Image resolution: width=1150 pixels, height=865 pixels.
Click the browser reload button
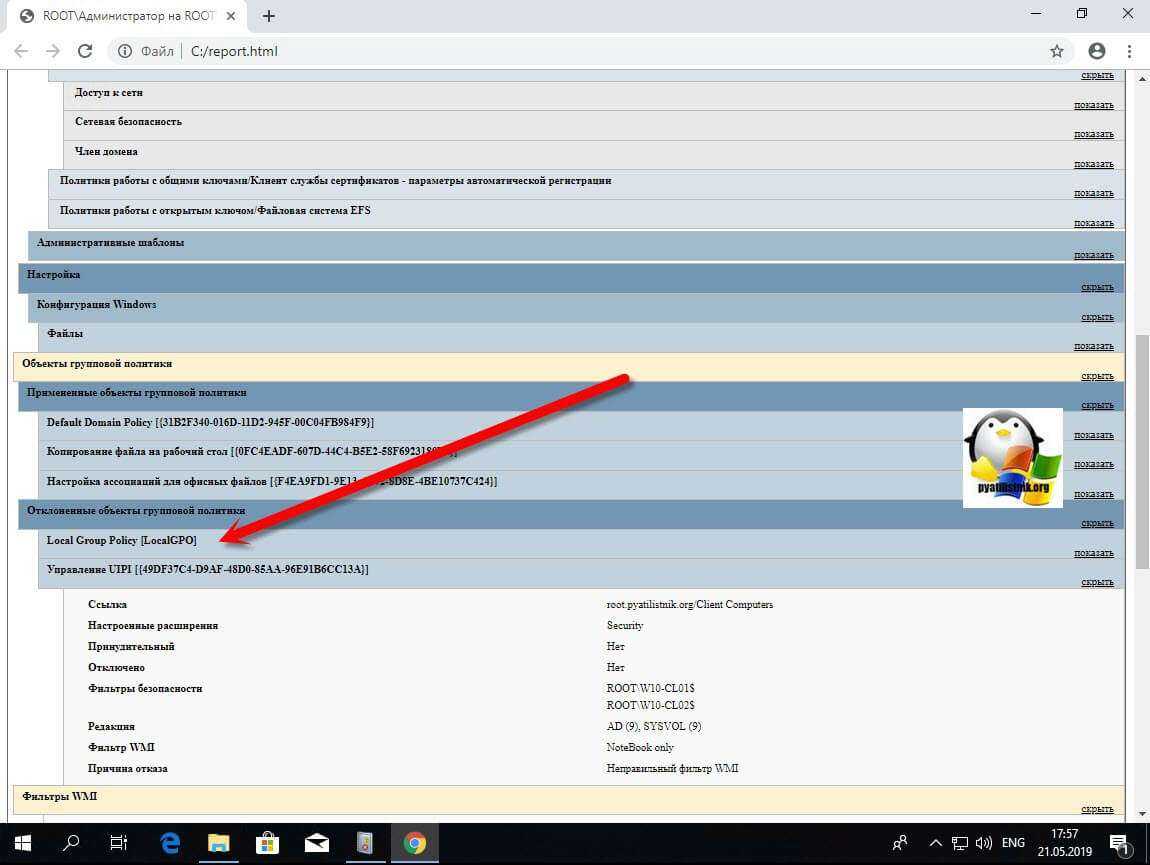point(85,51)
